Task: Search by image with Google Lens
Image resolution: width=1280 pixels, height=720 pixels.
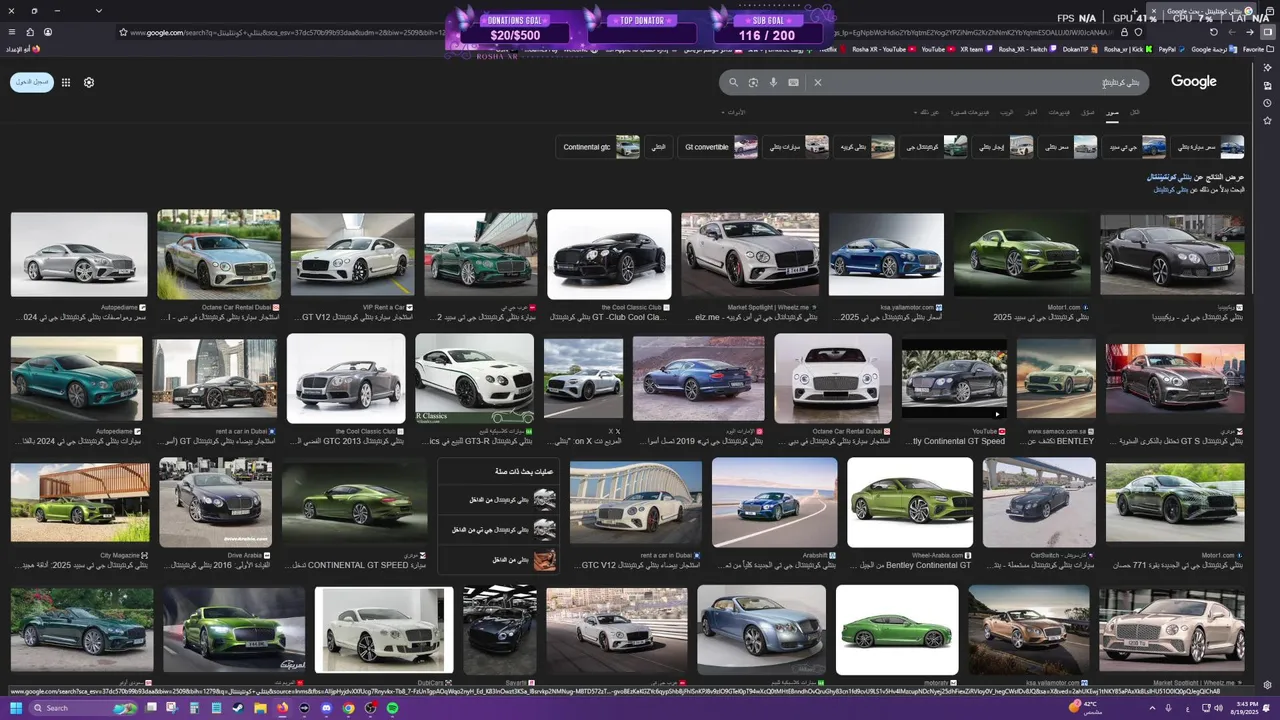Action: (753, 82)
